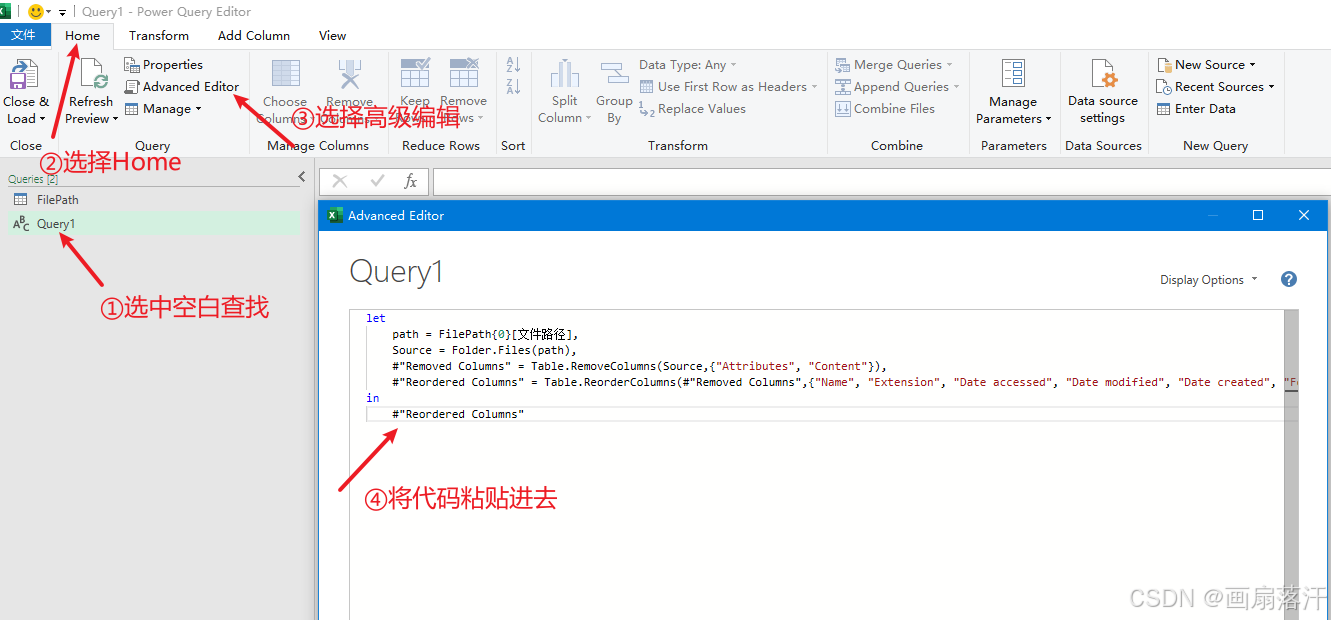Click the Refresh Preview icon
The image size is (1331, 620).
coord(90,88)
